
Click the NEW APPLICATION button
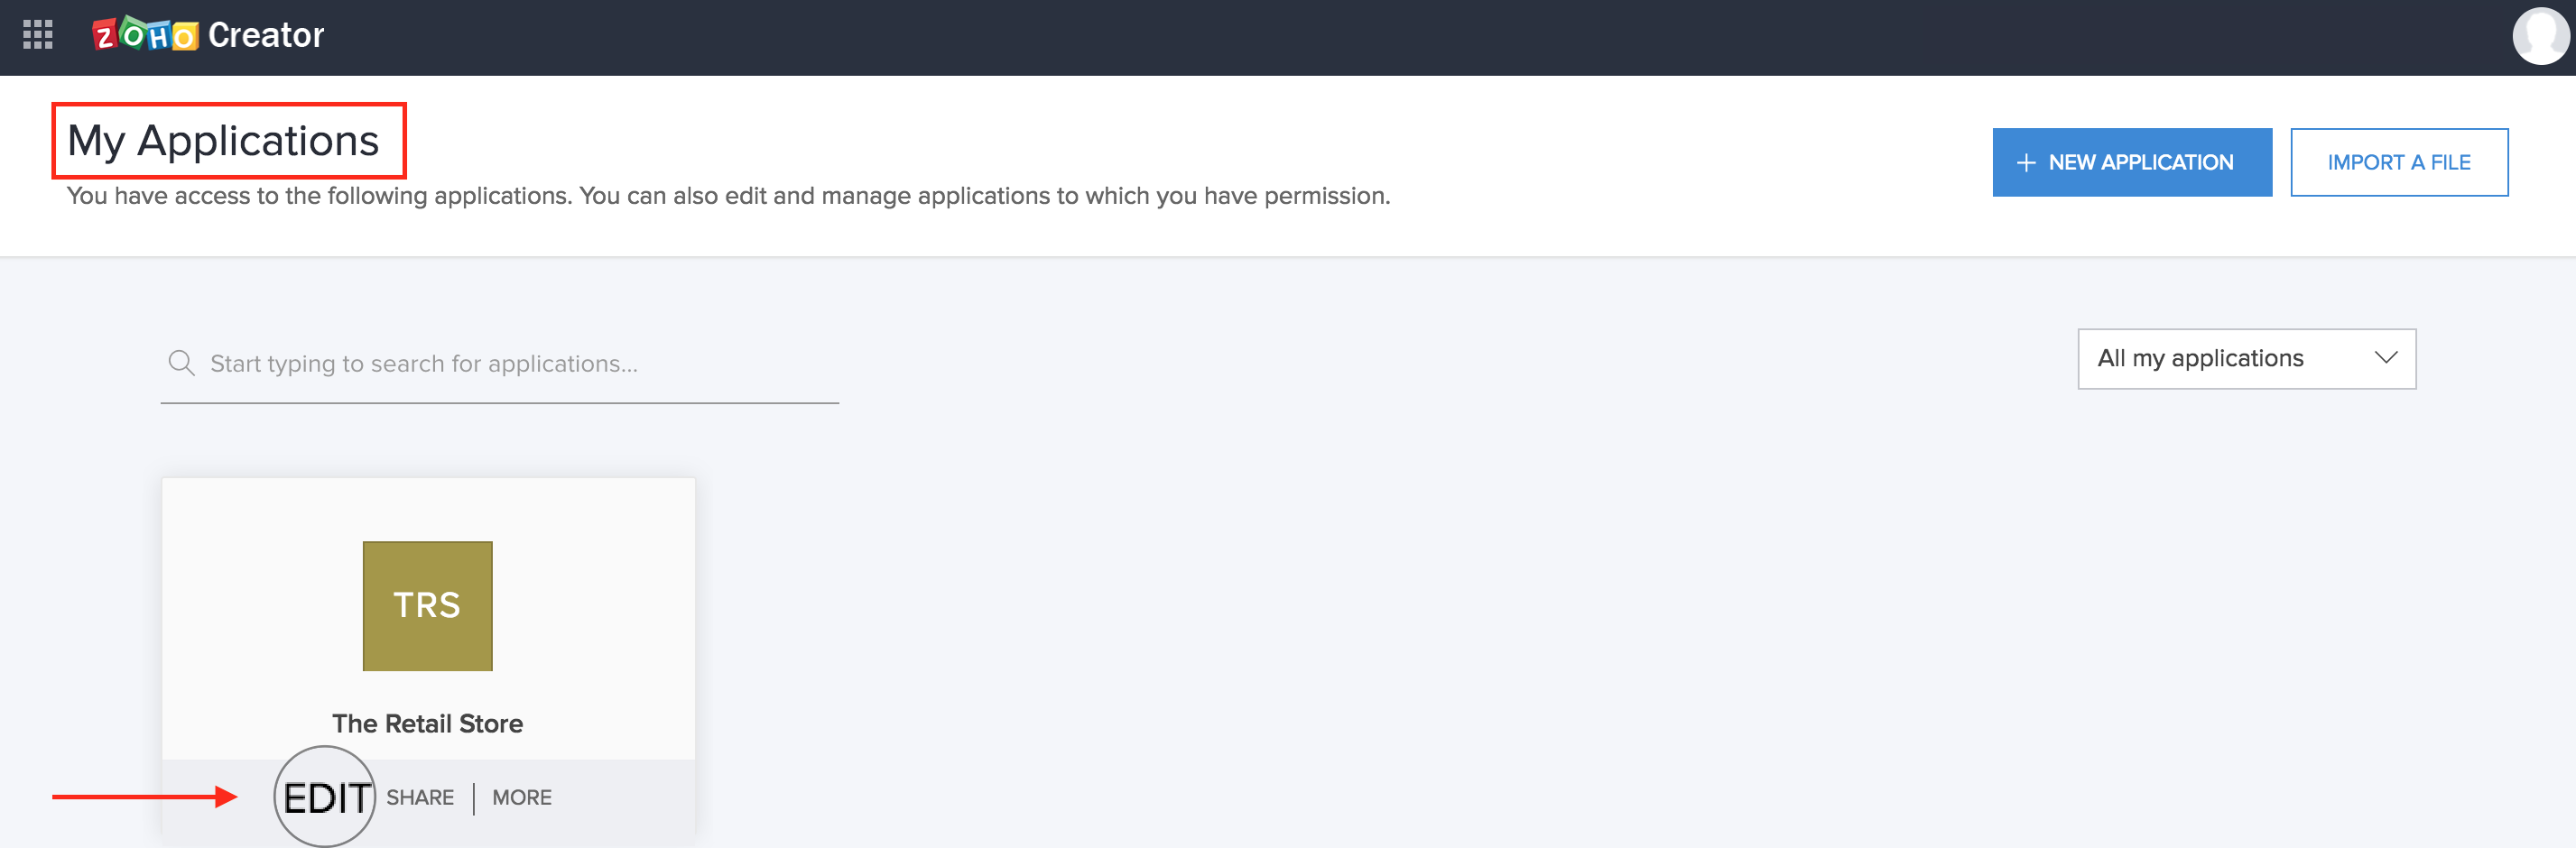click(x=2131, y=163)
